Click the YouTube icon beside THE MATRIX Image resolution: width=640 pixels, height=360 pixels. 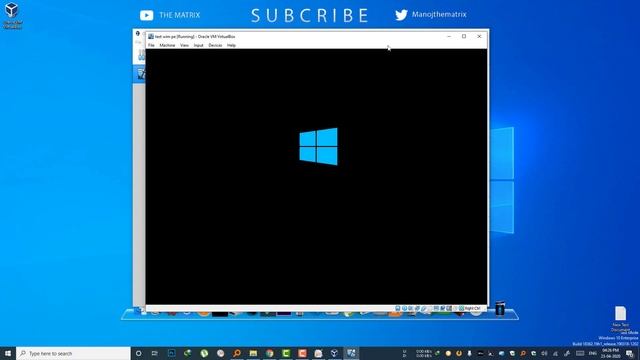click(x=147, y=15)
